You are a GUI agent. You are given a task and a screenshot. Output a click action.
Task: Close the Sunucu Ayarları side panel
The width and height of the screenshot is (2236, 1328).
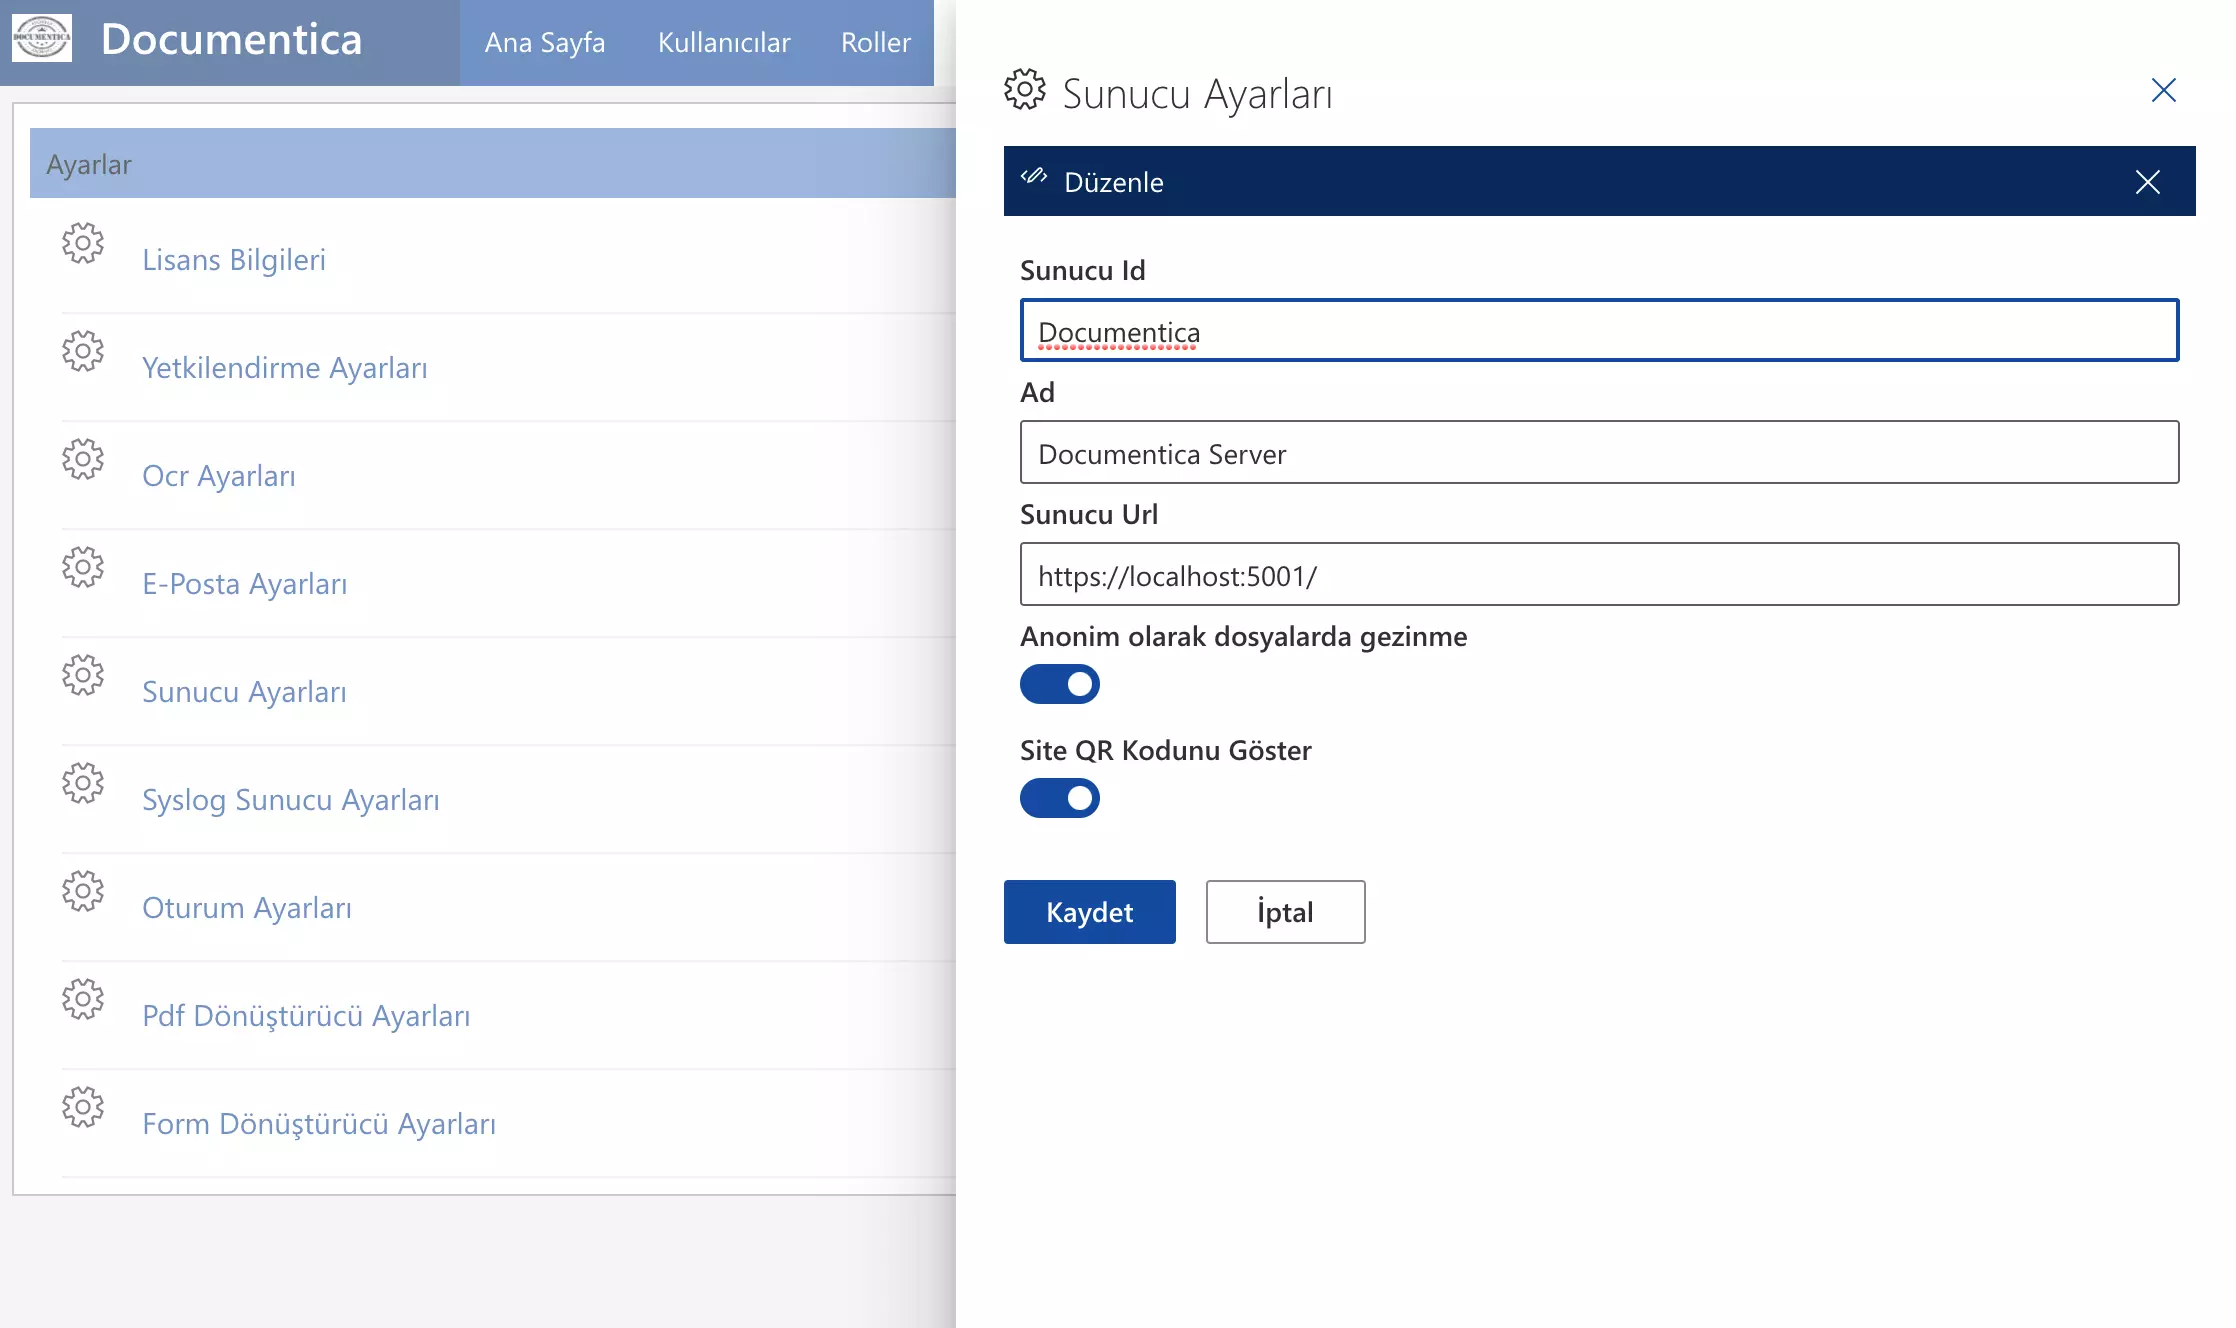[2164, 90]
